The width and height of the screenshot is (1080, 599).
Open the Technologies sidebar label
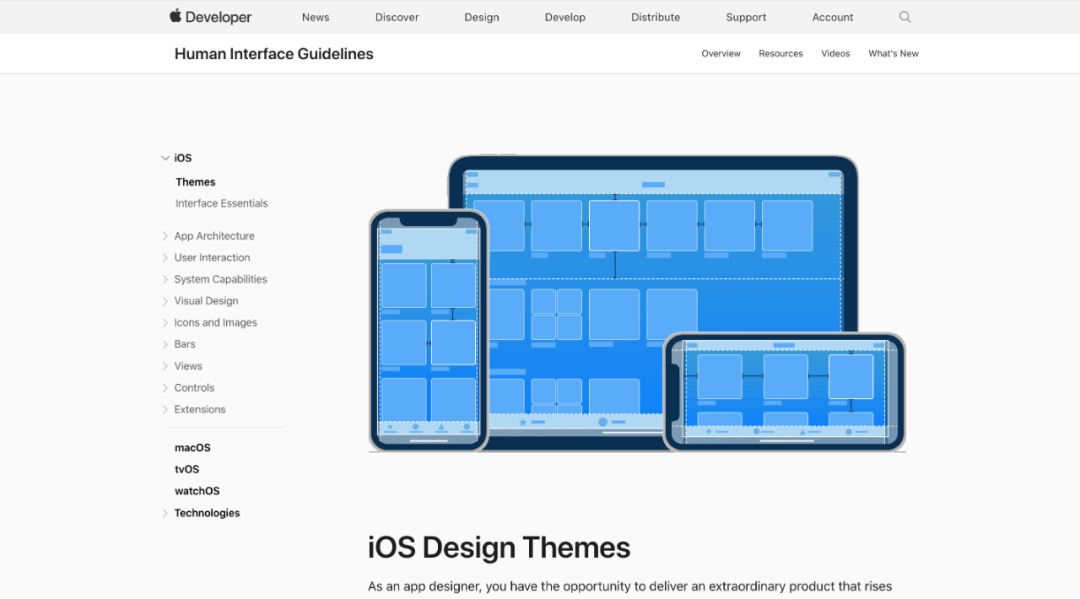(207, 513)
